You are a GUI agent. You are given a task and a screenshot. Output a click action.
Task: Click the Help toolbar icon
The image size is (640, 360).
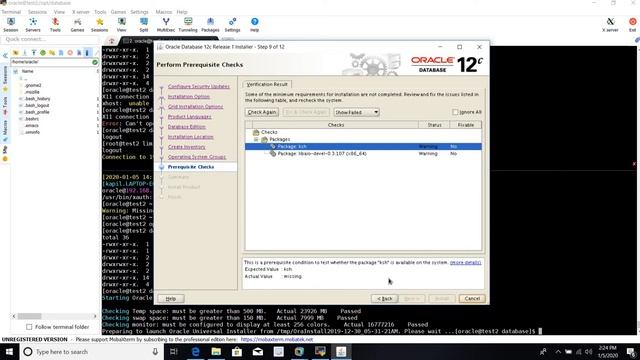[254, 24]
